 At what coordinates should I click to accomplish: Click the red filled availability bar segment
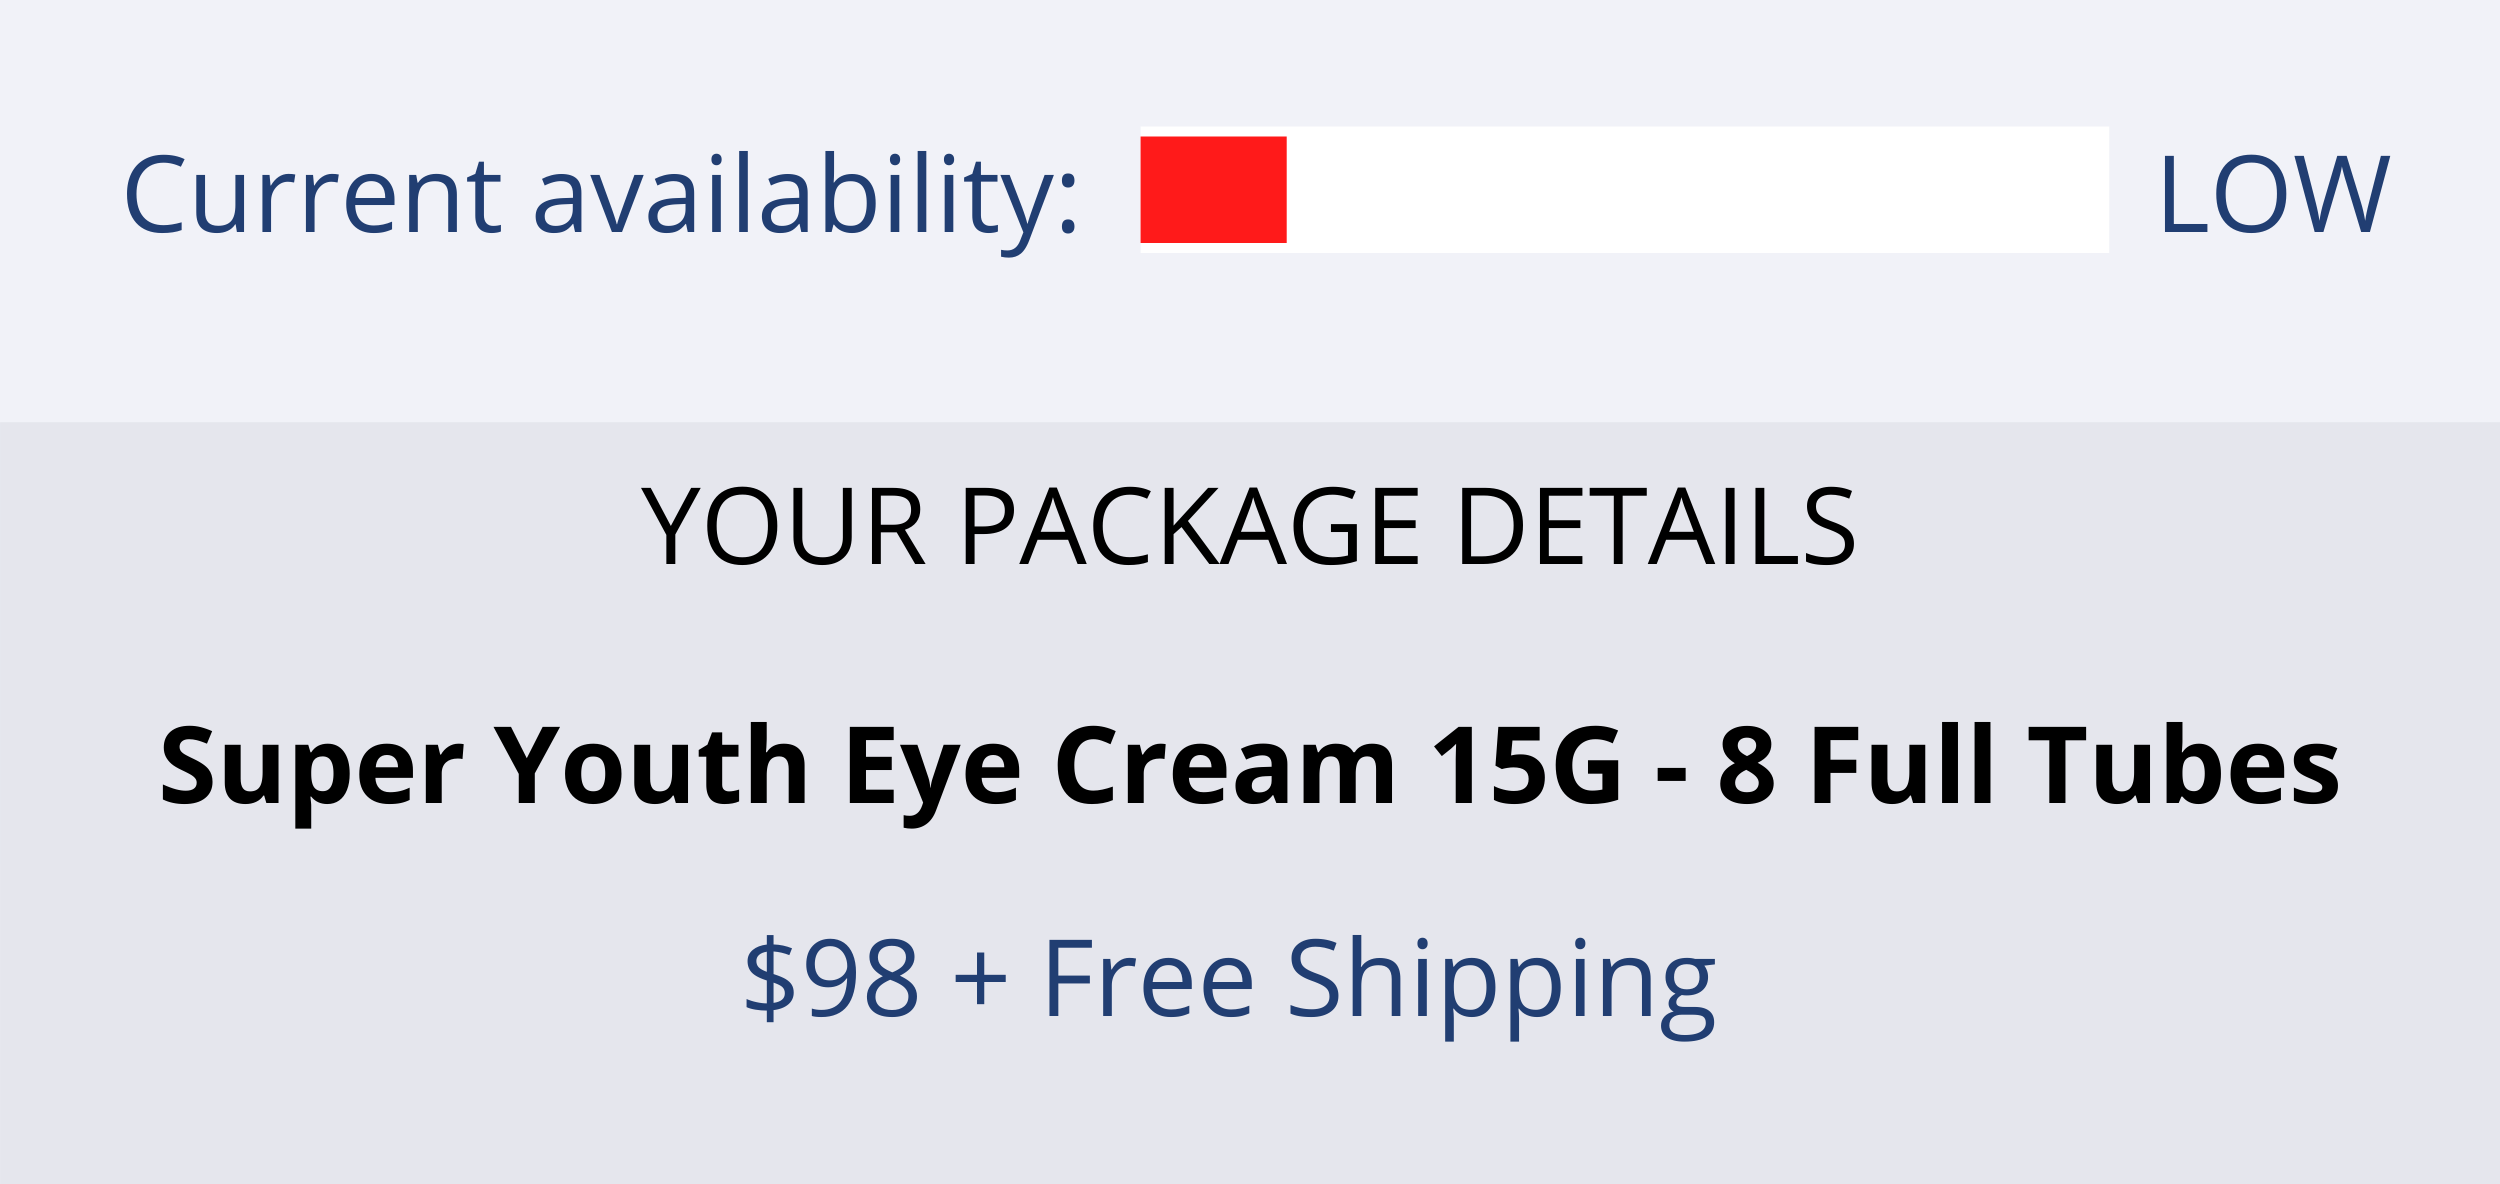point(1213,190)
